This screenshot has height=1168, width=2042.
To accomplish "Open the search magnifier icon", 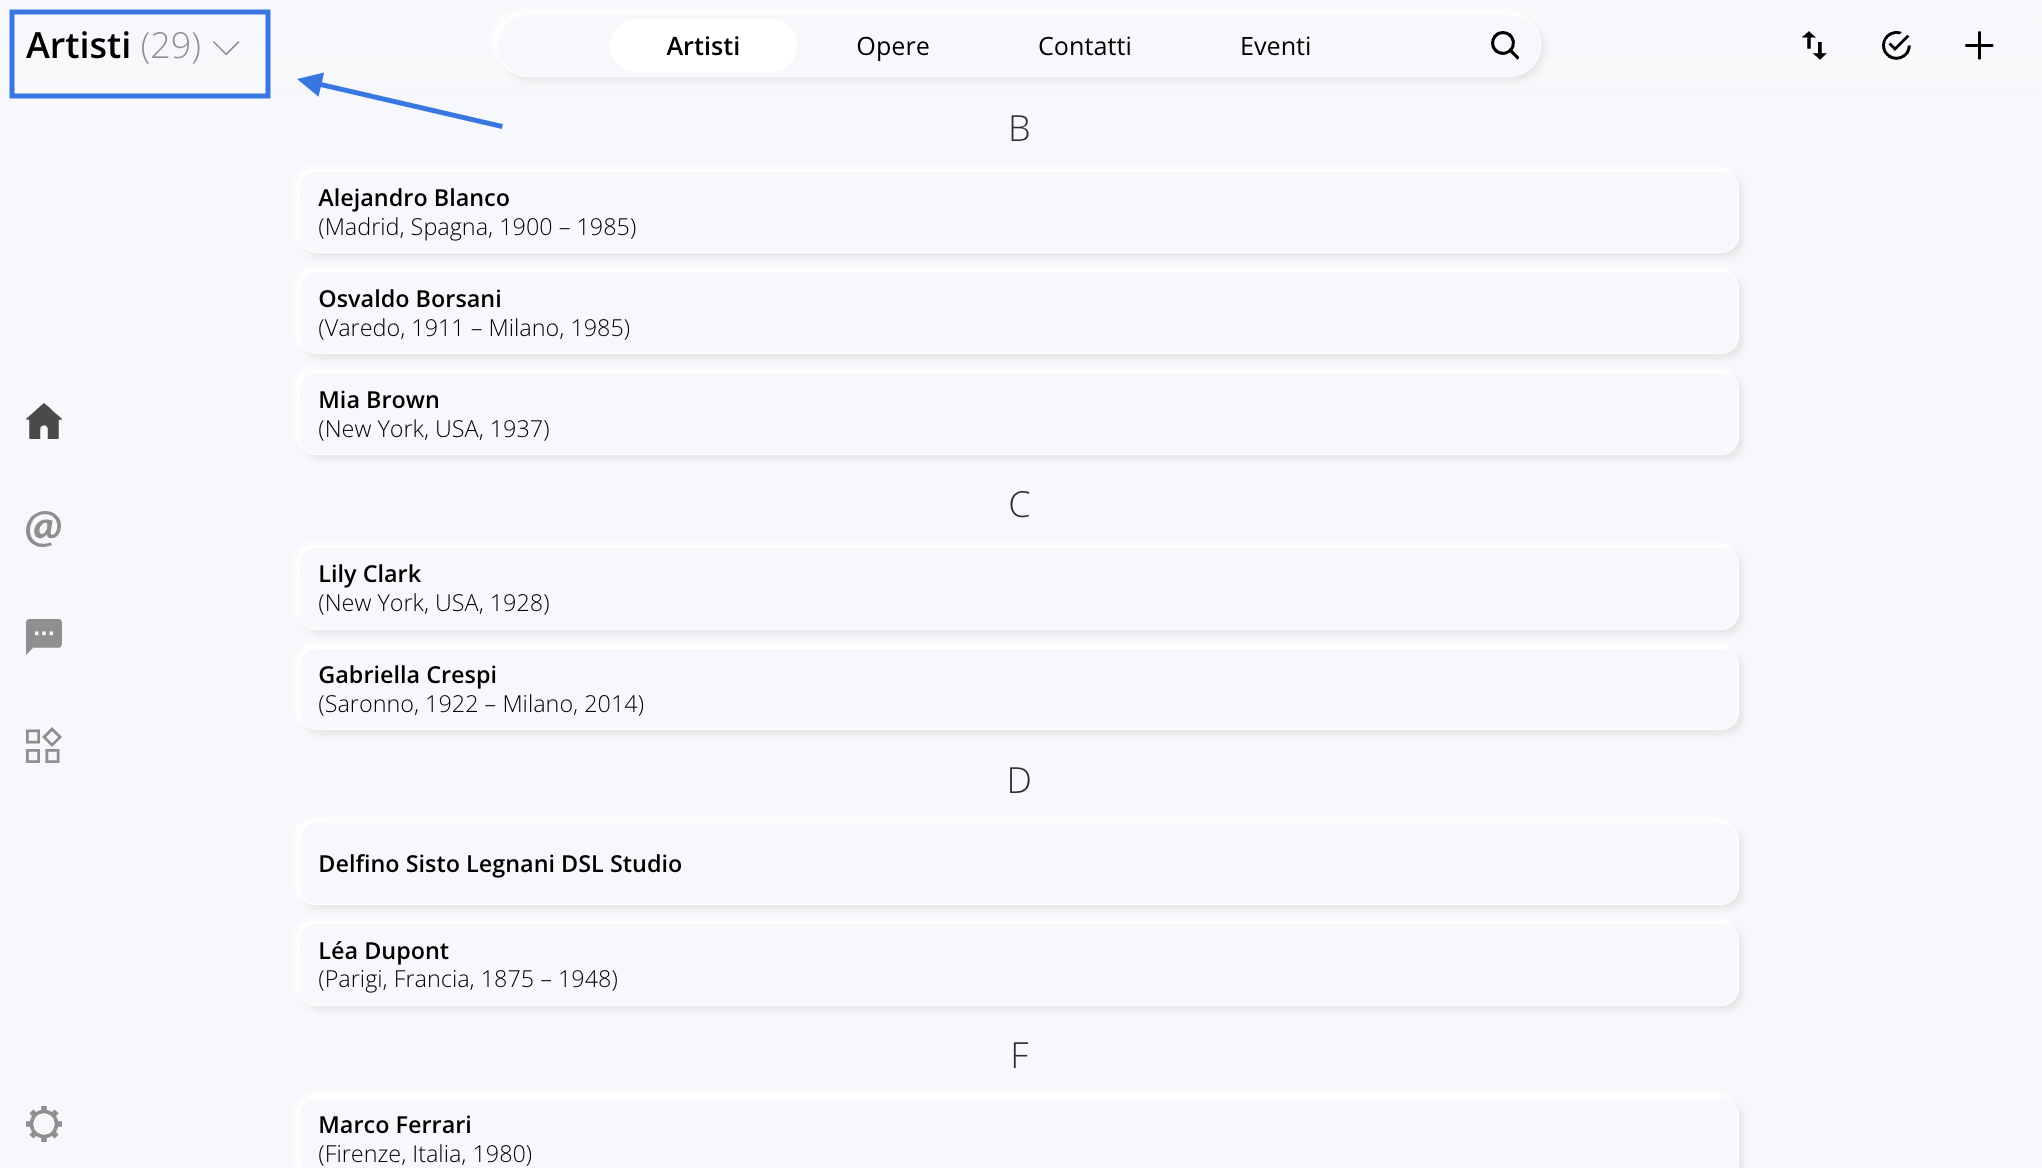I will click(x=1504, y=45).
